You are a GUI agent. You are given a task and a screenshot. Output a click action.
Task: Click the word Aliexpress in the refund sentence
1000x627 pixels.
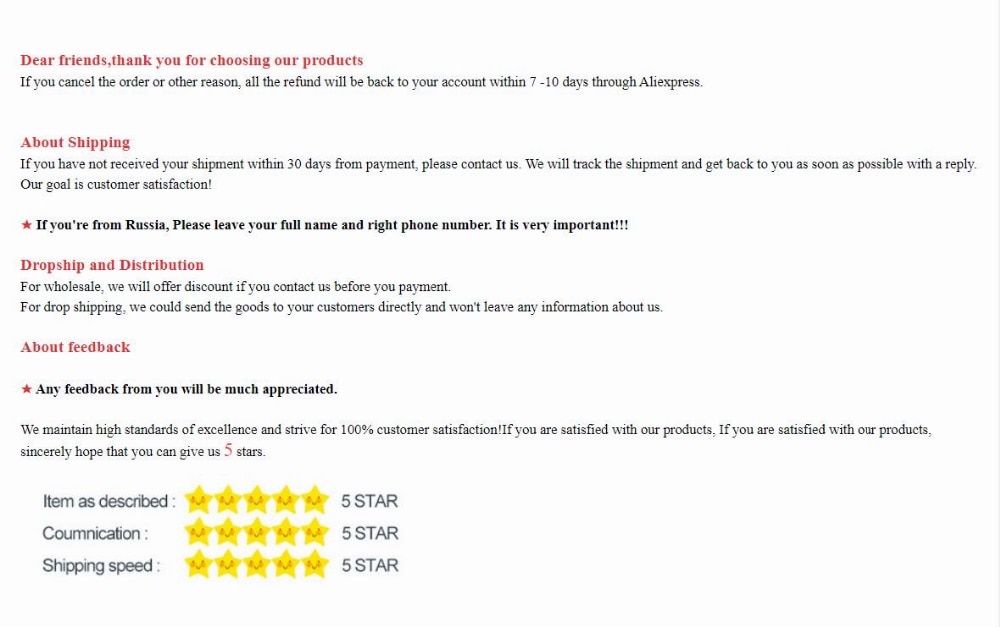click(x=670, y=82)
